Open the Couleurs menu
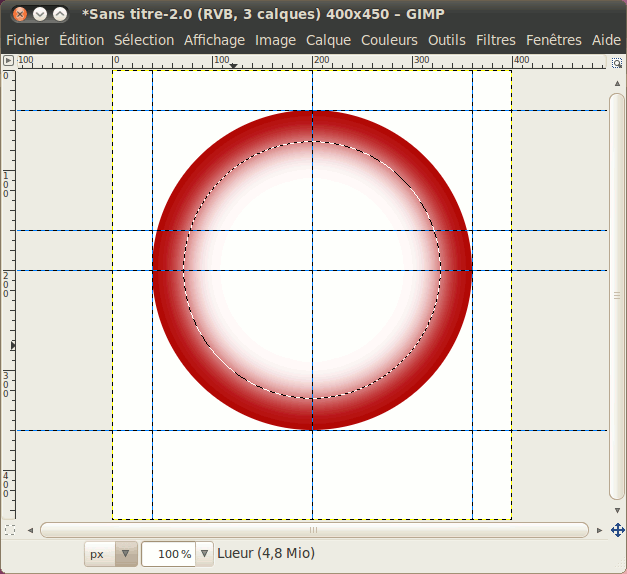The width and height of the screenshot is (627, 574). coord(390,40)
